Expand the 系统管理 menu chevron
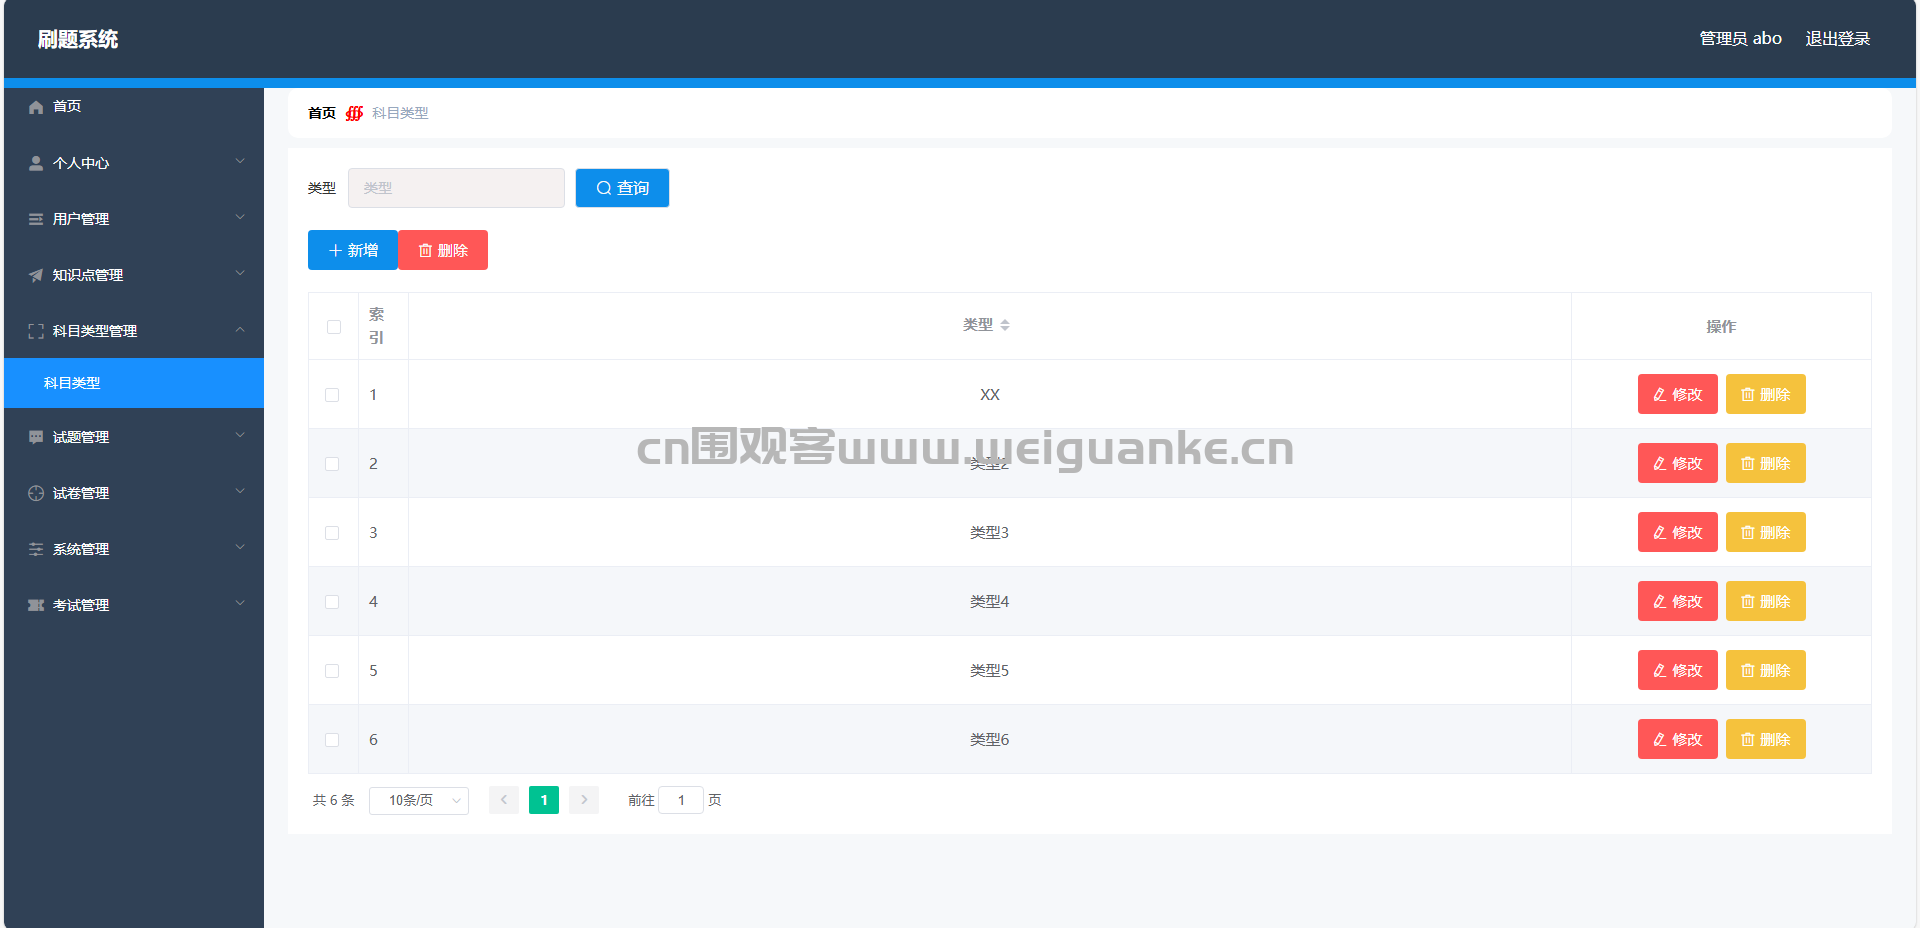This screenshot has width=1920, height=928. (240, 547)
